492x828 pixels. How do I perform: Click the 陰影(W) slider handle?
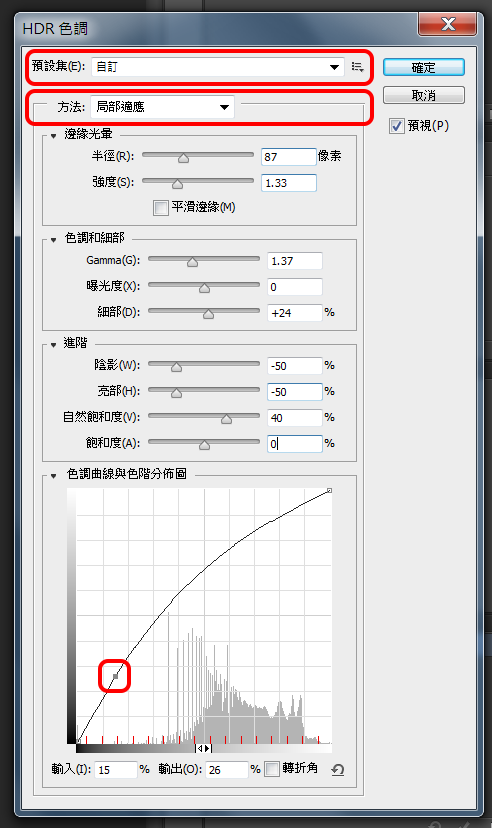coord(176,366)
